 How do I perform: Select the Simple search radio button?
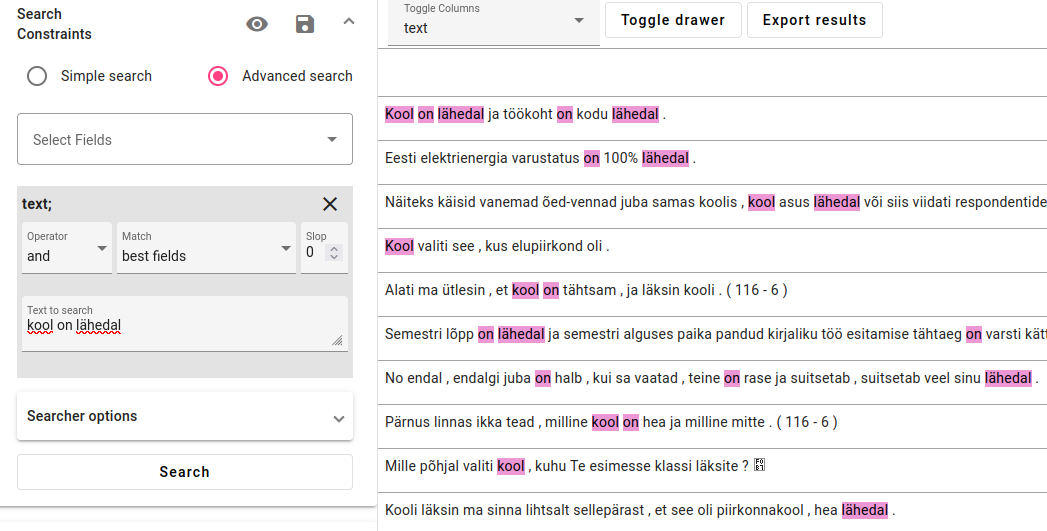(x=37, y=76)
